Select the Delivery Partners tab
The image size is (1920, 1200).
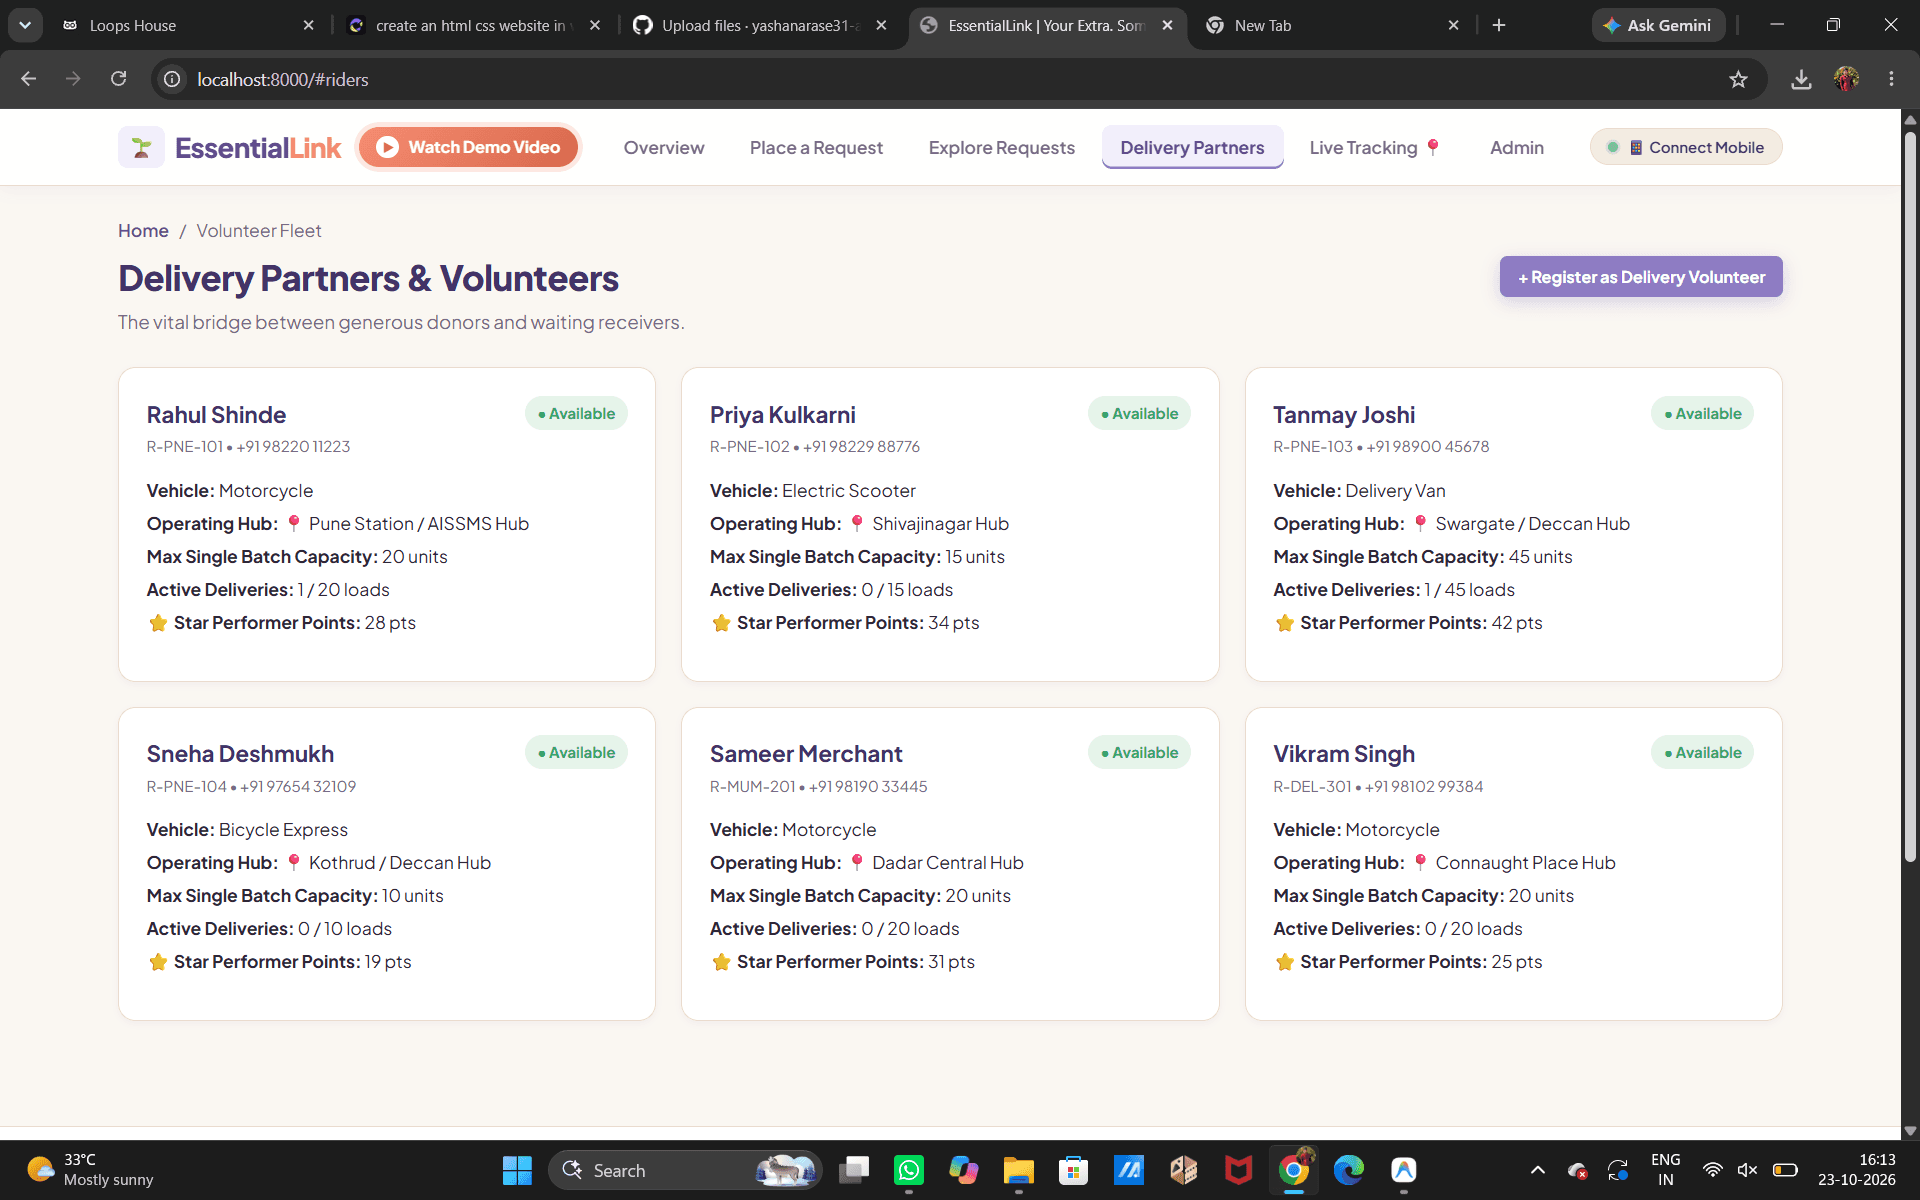(x=1192, y=148)
